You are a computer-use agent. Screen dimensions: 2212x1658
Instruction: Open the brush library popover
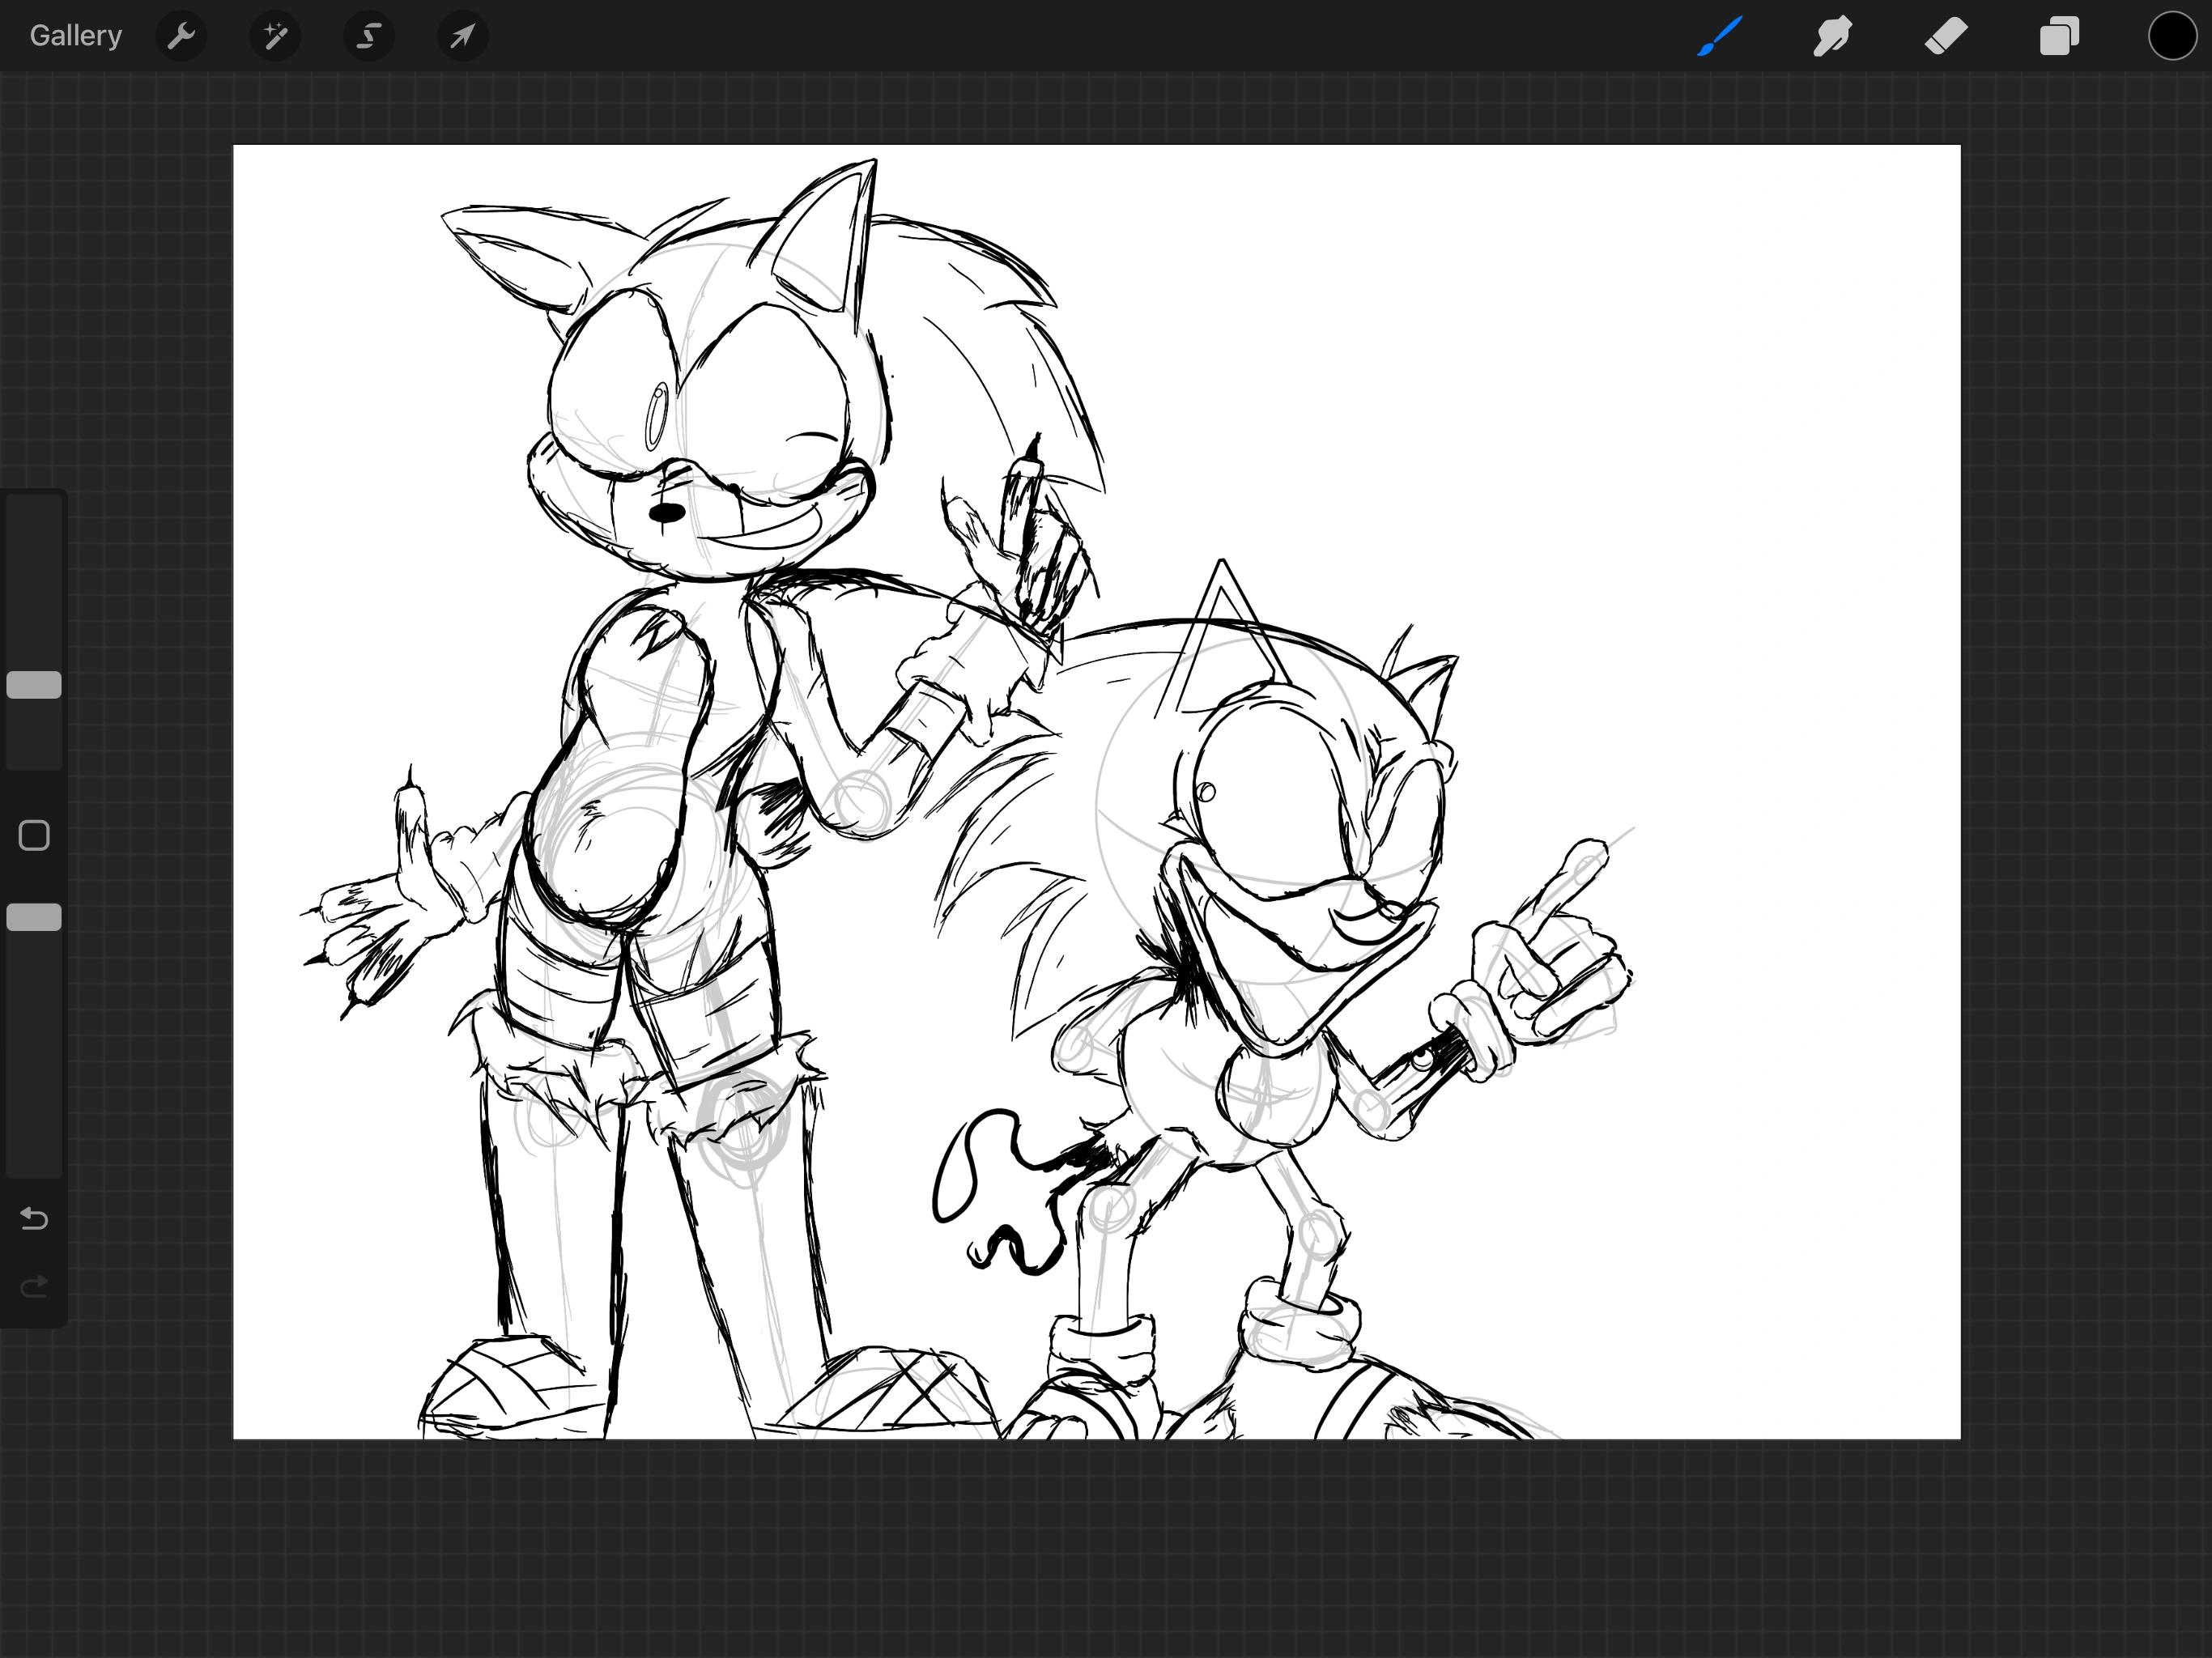1717,36
